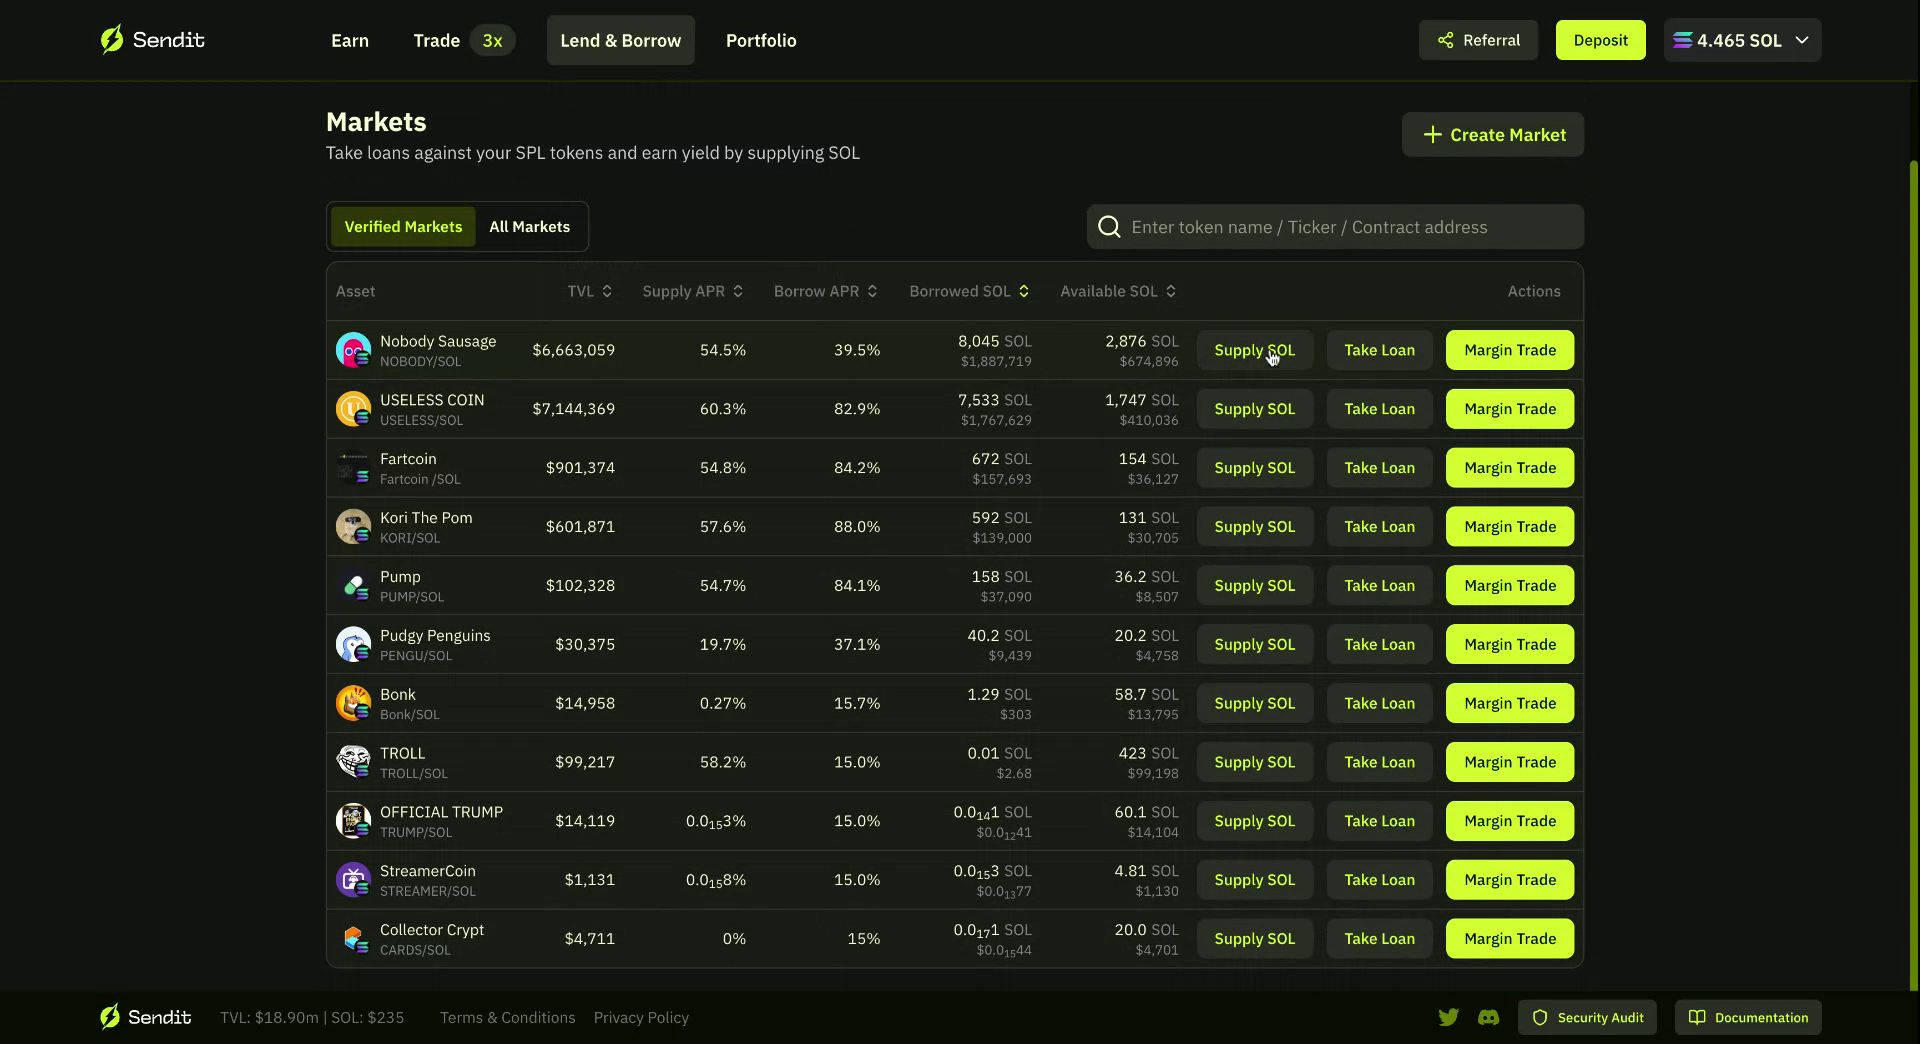Open the 4.465 SOL wallet dropdown
This screenshot has height=1044, width=1920.
coord(1742,40)
